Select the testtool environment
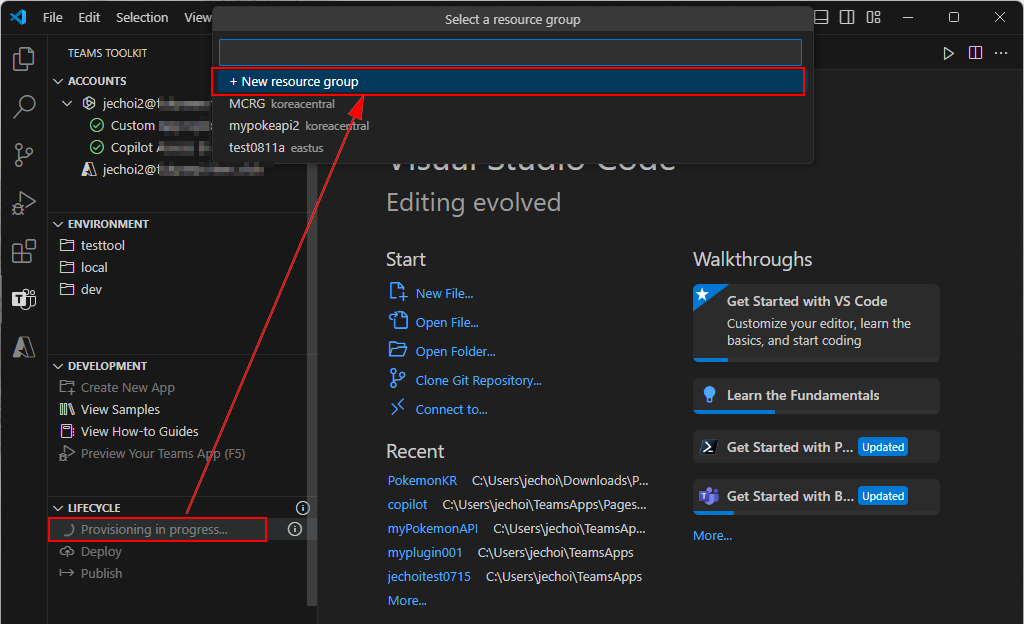 [103, 245]
